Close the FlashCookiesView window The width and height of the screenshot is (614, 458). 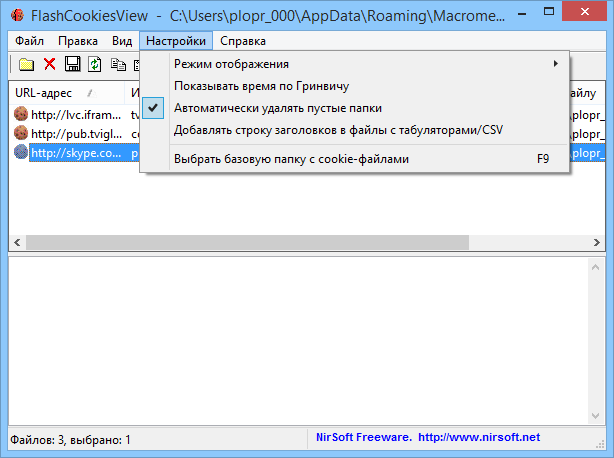click(585, 12)
